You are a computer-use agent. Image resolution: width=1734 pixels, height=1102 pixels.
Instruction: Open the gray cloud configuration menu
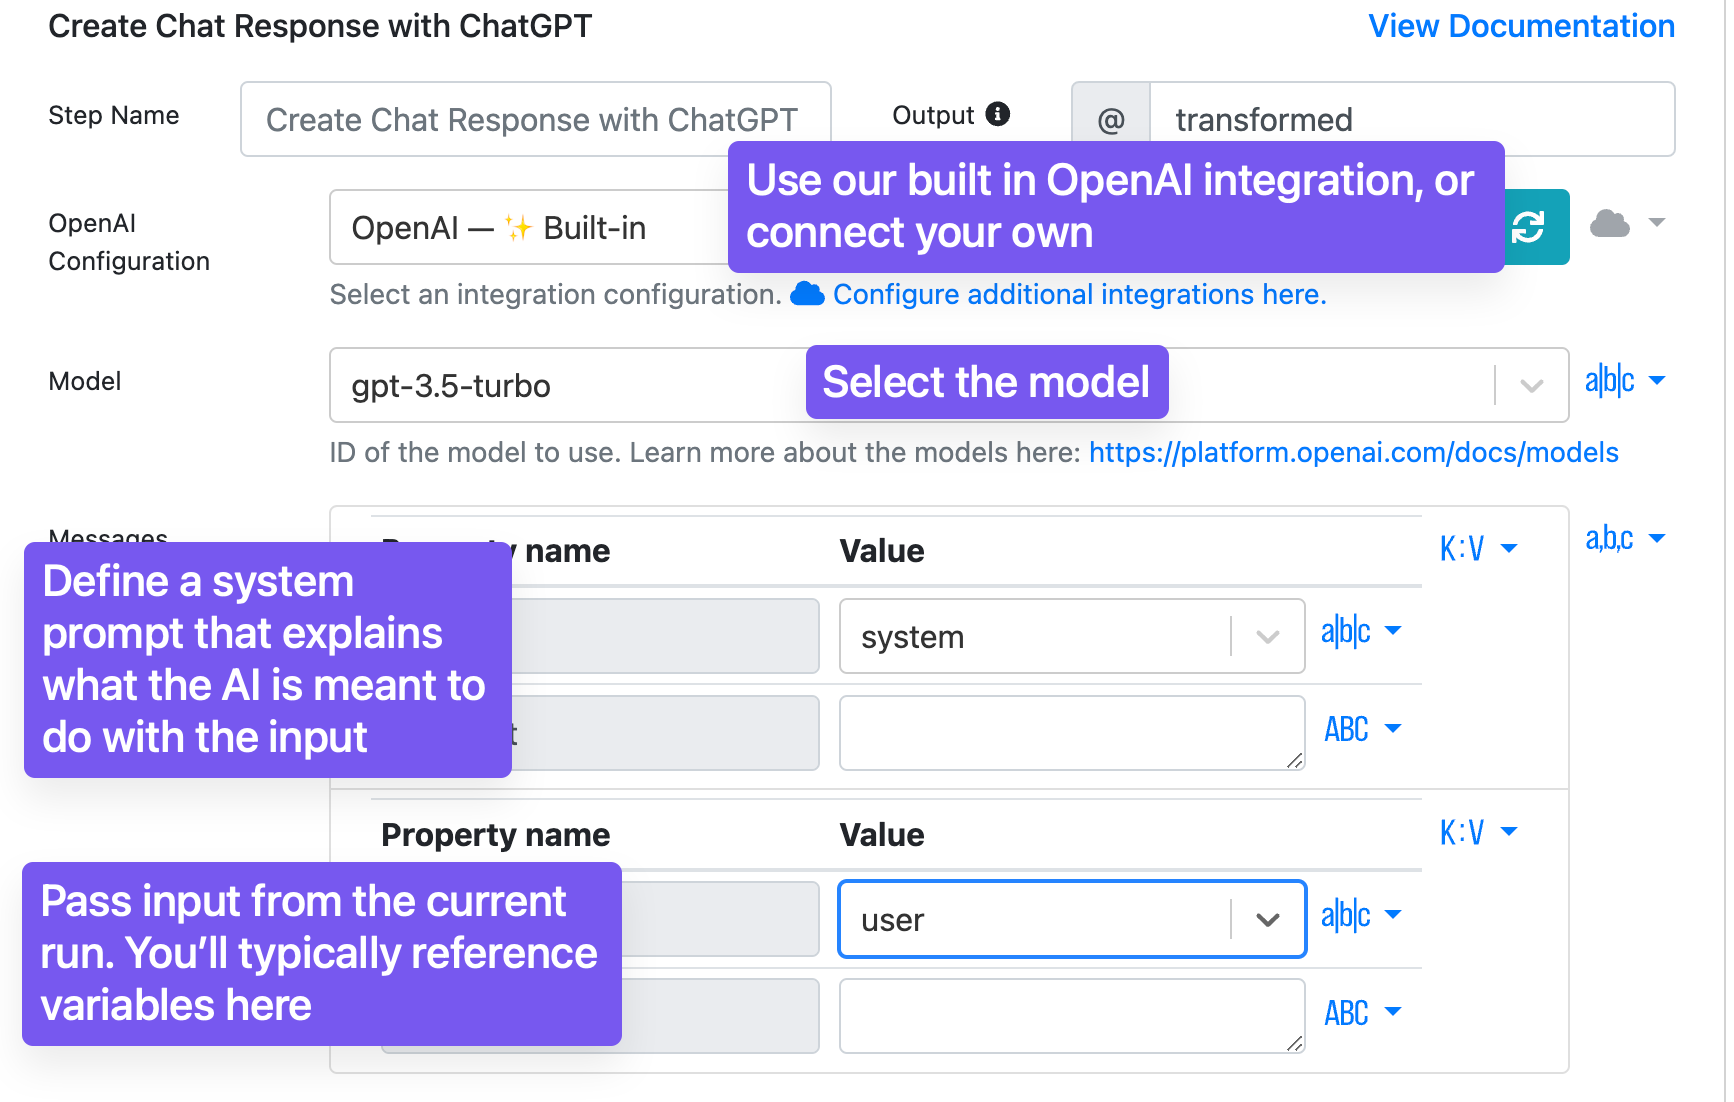1626,224
